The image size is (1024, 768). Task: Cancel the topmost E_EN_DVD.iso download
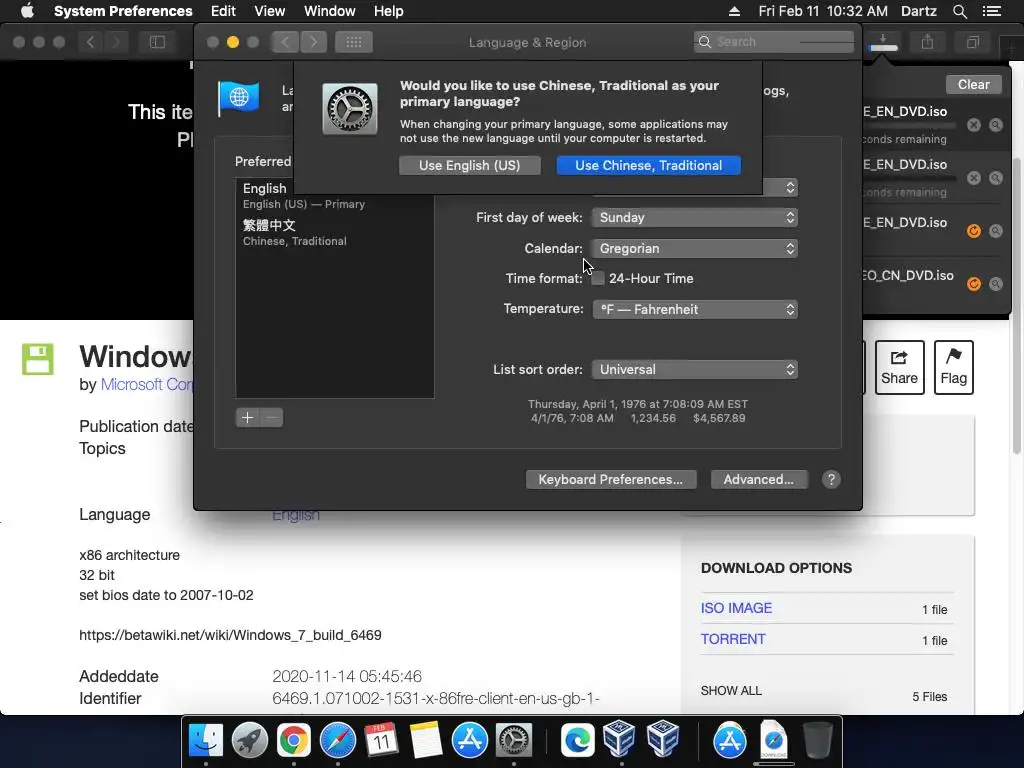pos(974,125)
